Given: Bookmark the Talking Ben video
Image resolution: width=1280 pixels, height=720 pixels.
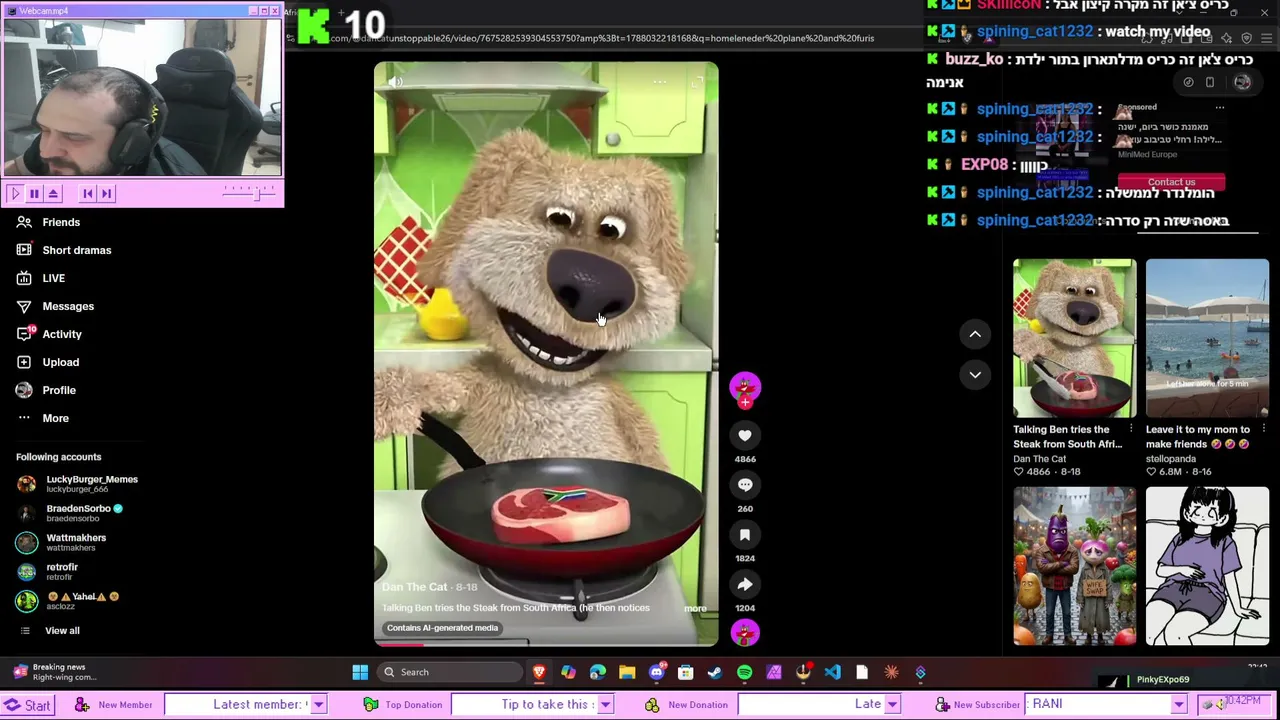Looking at the screenshot, I should (745, 535).
